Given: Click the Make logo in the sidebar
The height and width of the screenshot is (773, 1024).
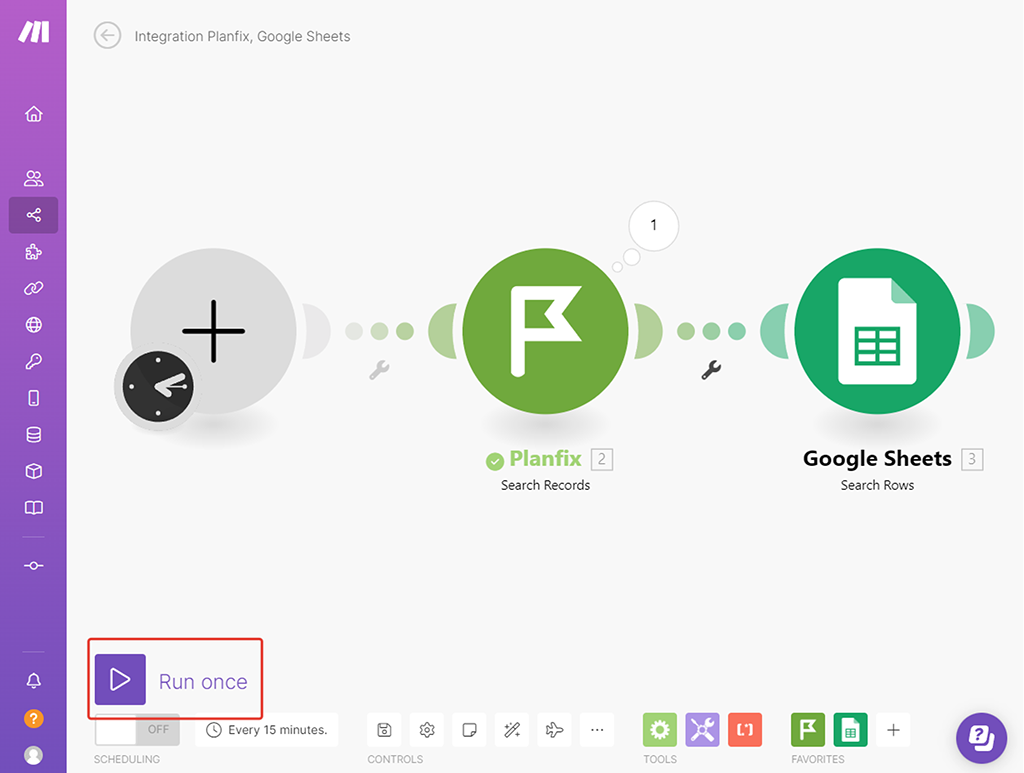Looking at the screenshot, I should tap(33, 31).
